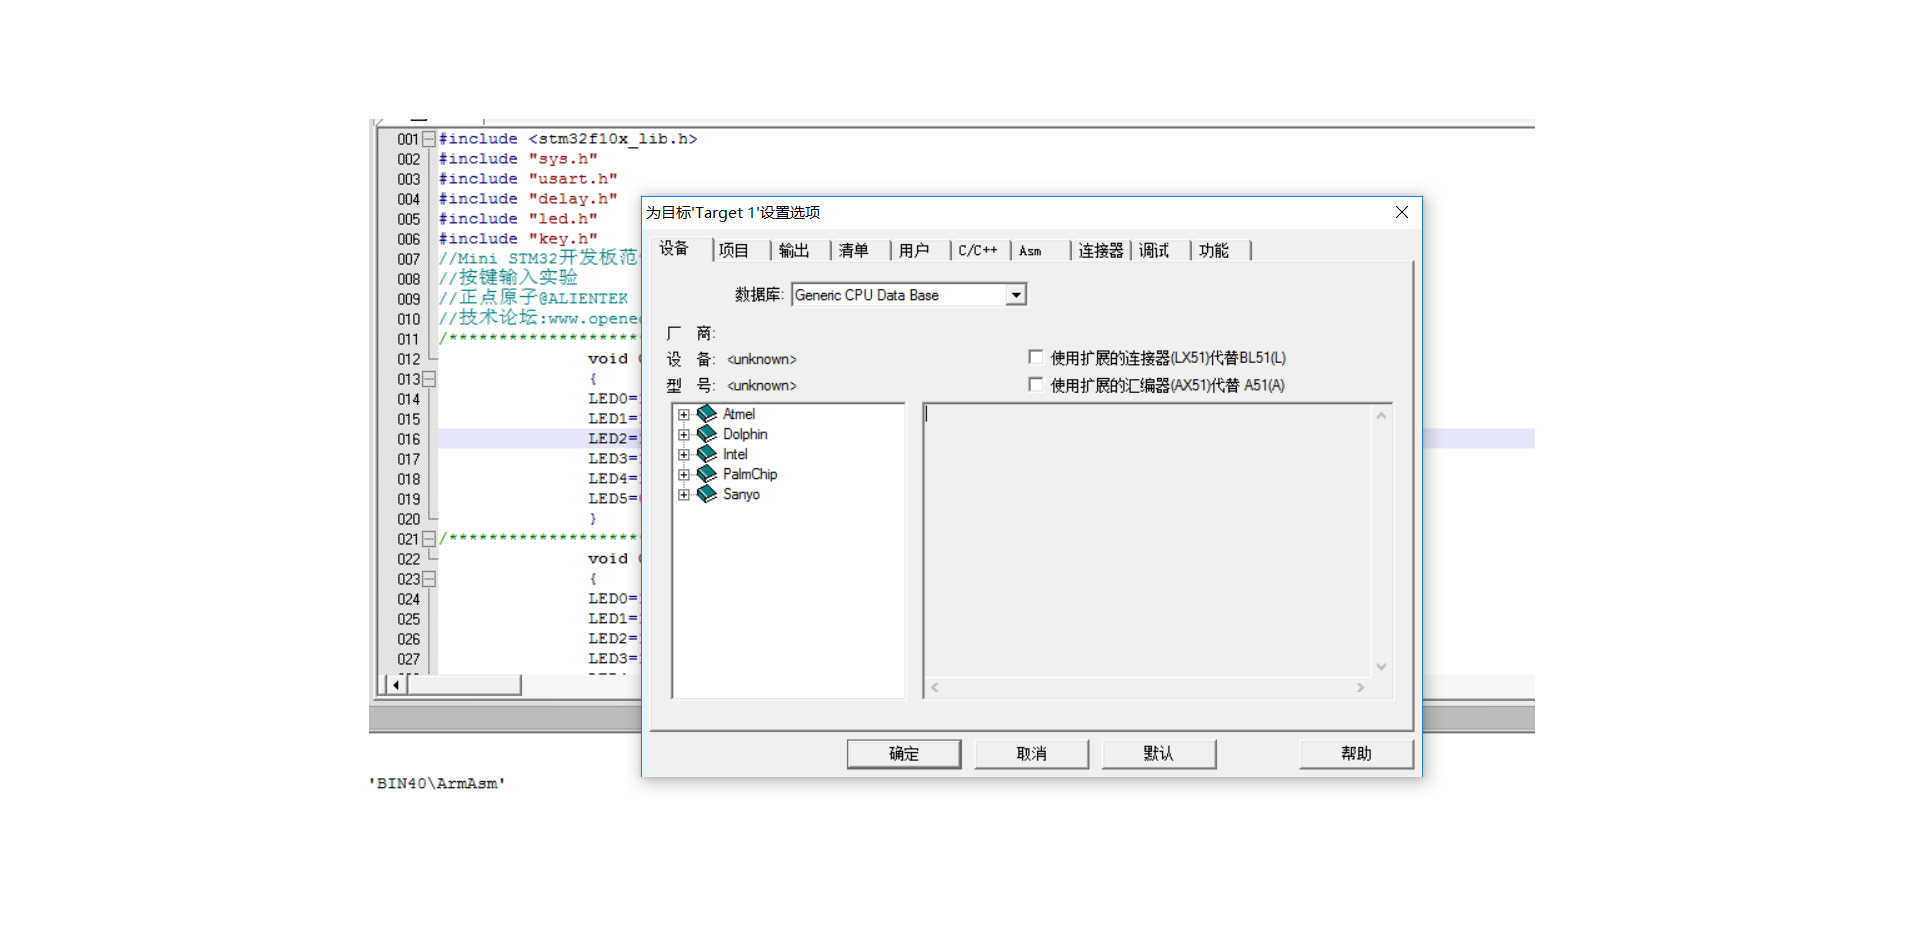Expand the Atmel vendor node

(x=684, y=415)
